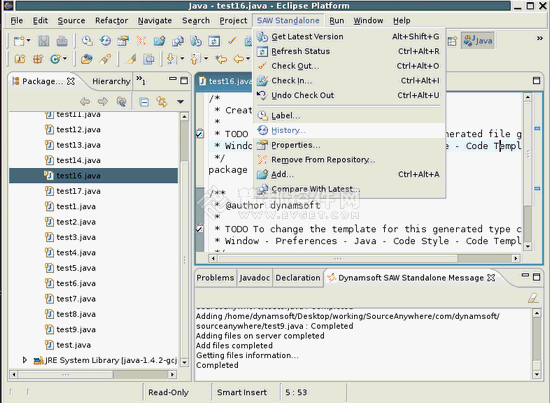Click the SAW Label toolbar icon
Viewport: 550px width, 403px height.
pyautogui.click(x=87, y=41)
